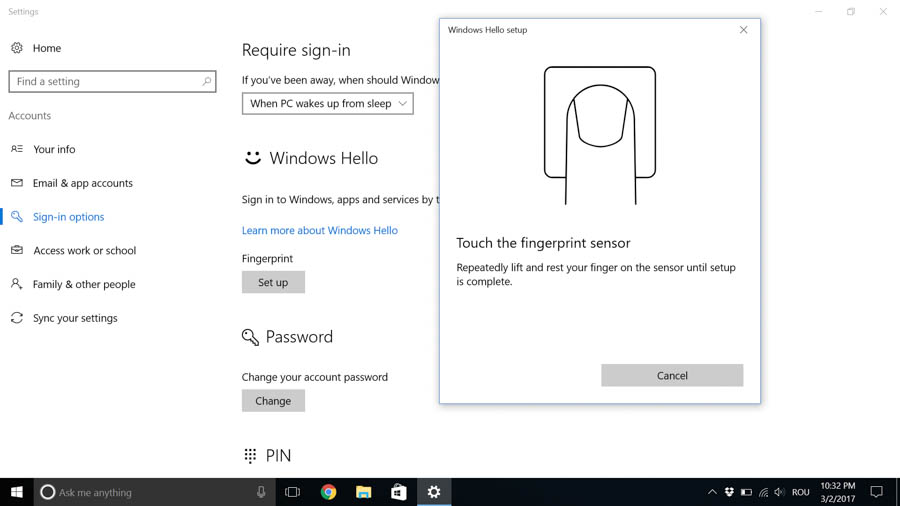Launch Google Chrome from the taskbar
This screenshot has height=506, width=900.
[328, 492]
